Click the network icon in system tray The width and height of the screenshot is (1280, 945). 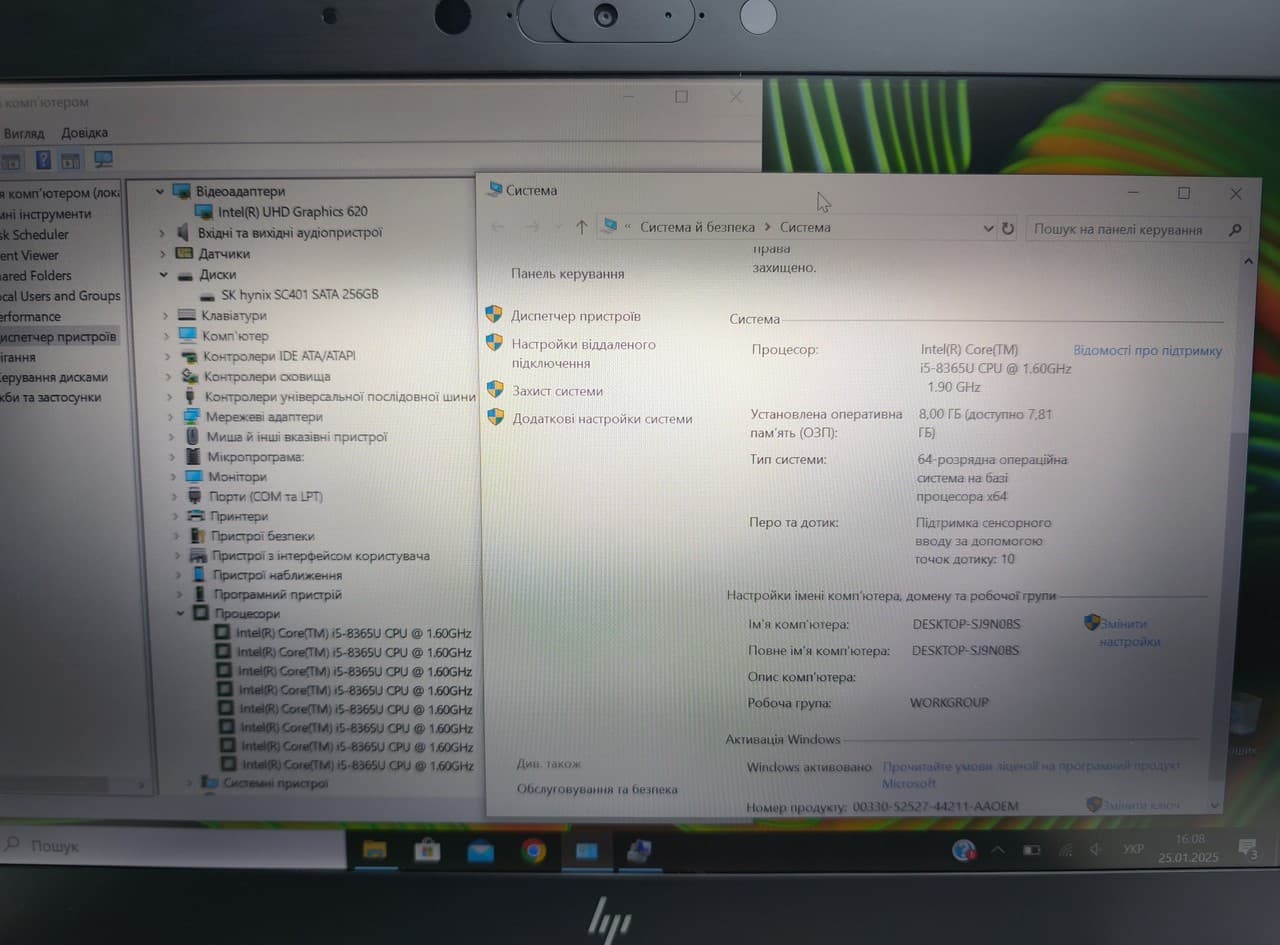point(1065,850)
